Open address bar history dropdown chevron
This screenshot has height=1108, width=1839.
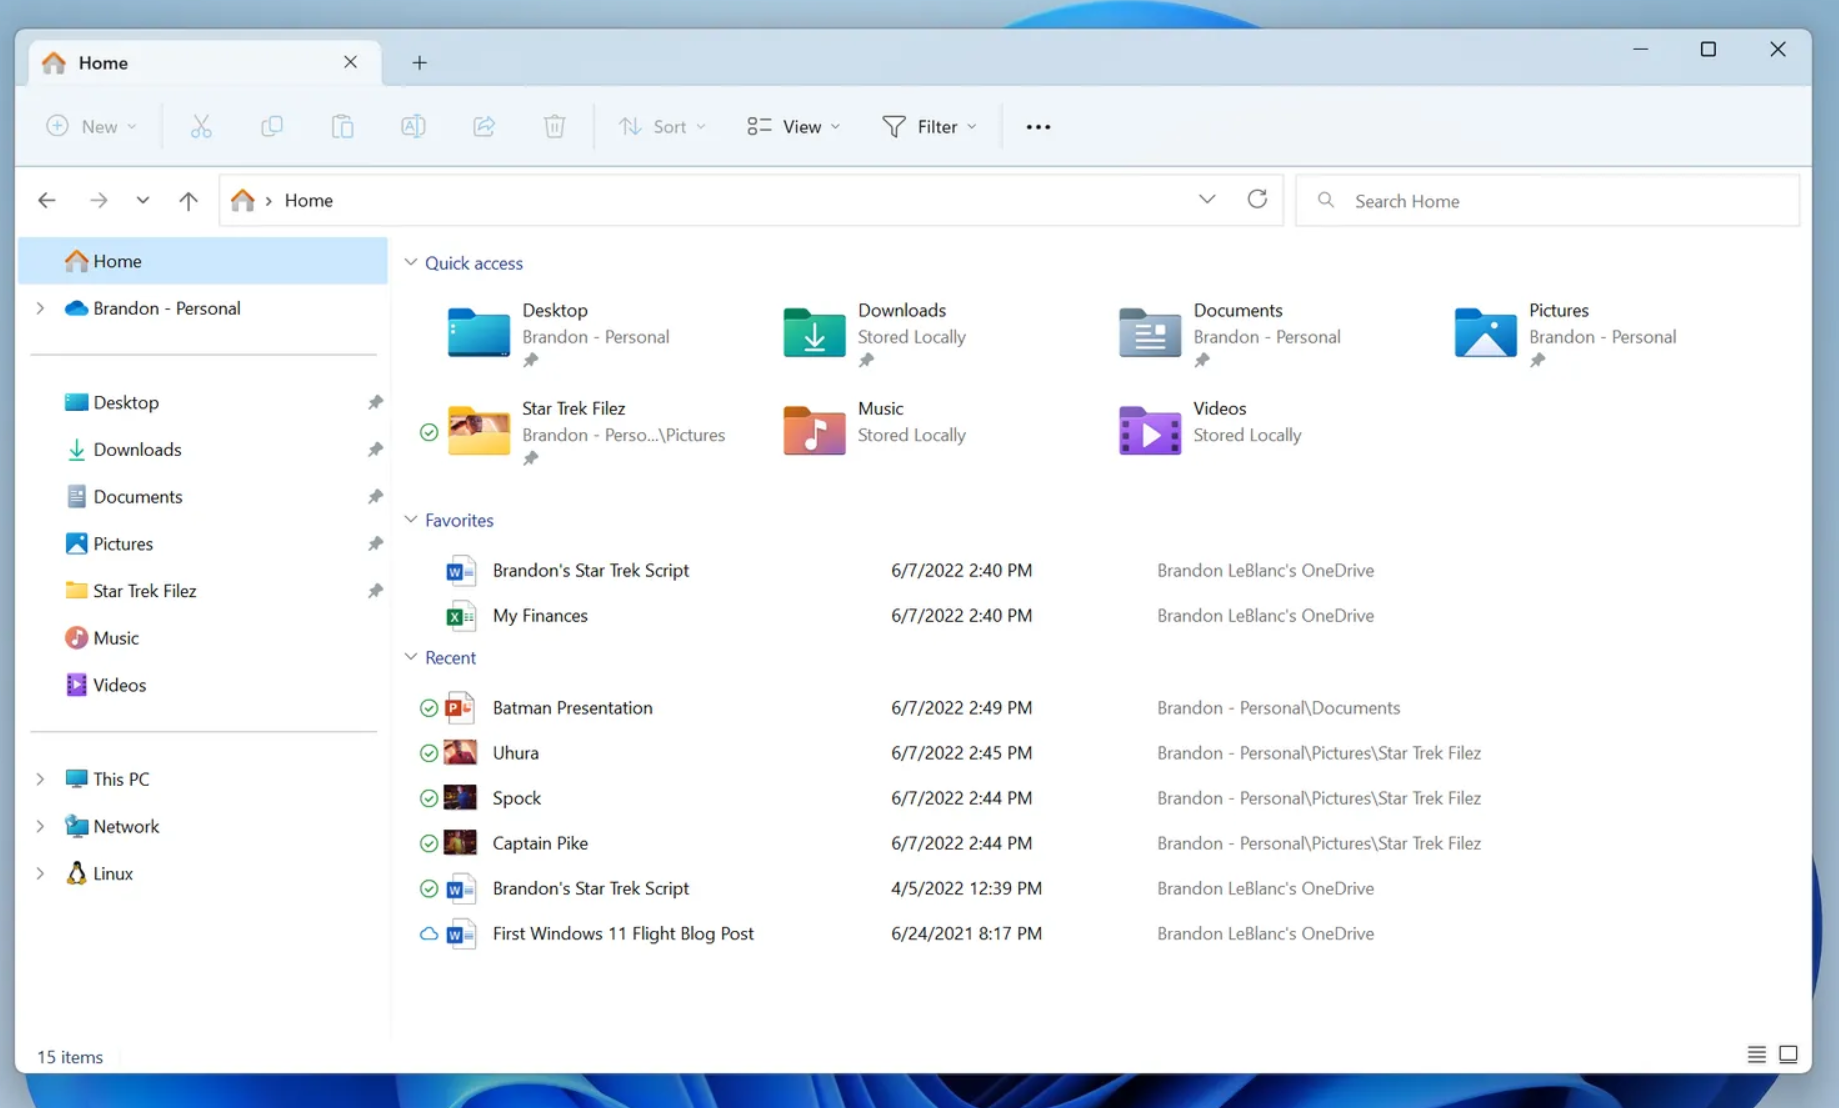[x=1207, y=199]
